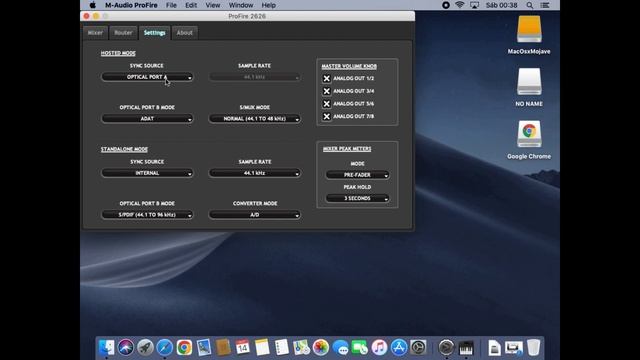Open the Trash in the dock
The height and width of the screenshot is (360, 640).
pyautogui.click(x=533, y=347)
